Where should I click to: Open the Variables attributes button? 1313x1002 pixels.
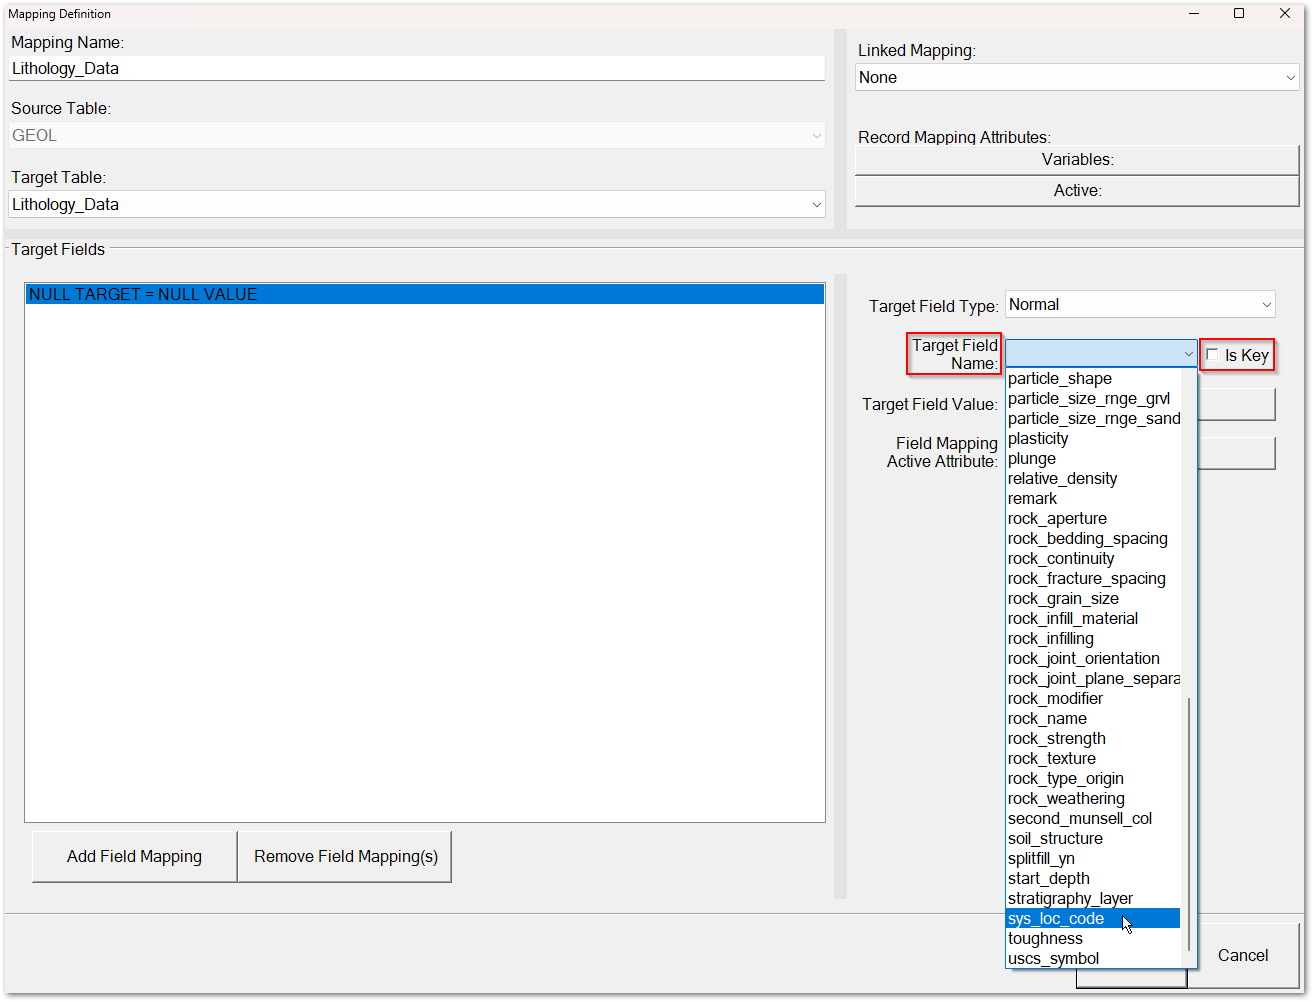click(x=1077, y=160)
